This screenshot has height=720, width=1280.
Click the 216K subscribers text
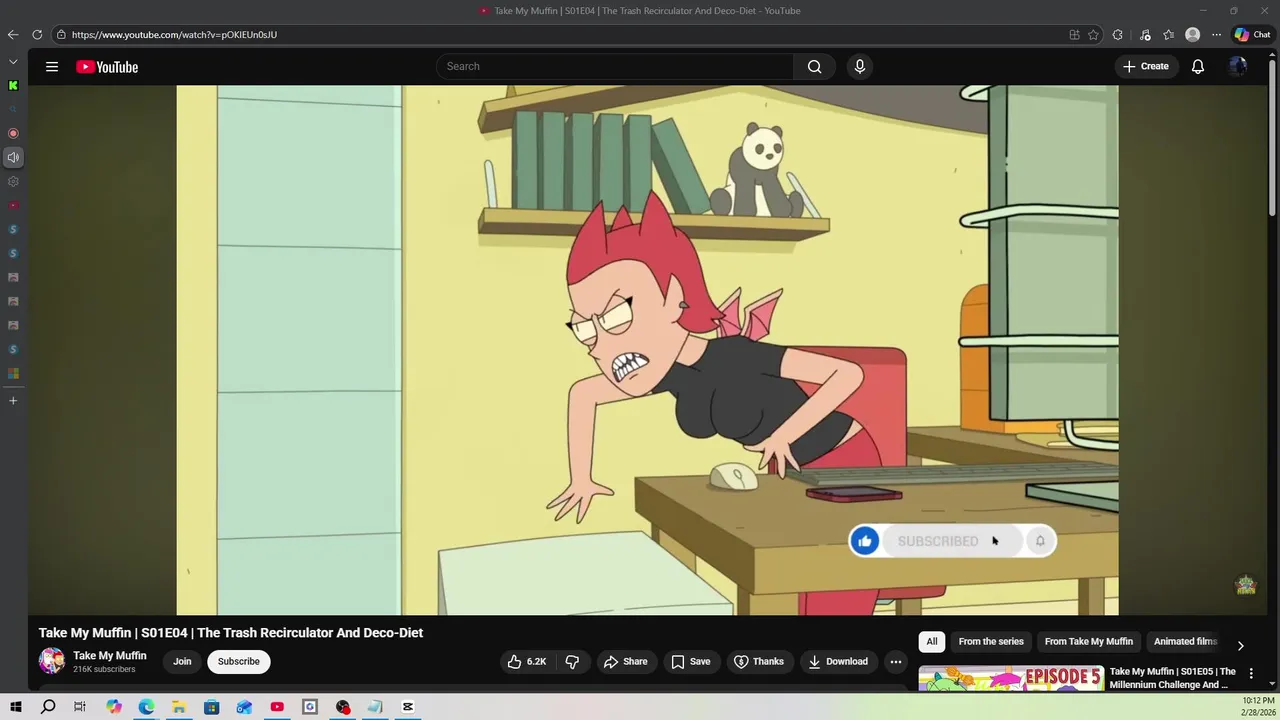[104, 670]
